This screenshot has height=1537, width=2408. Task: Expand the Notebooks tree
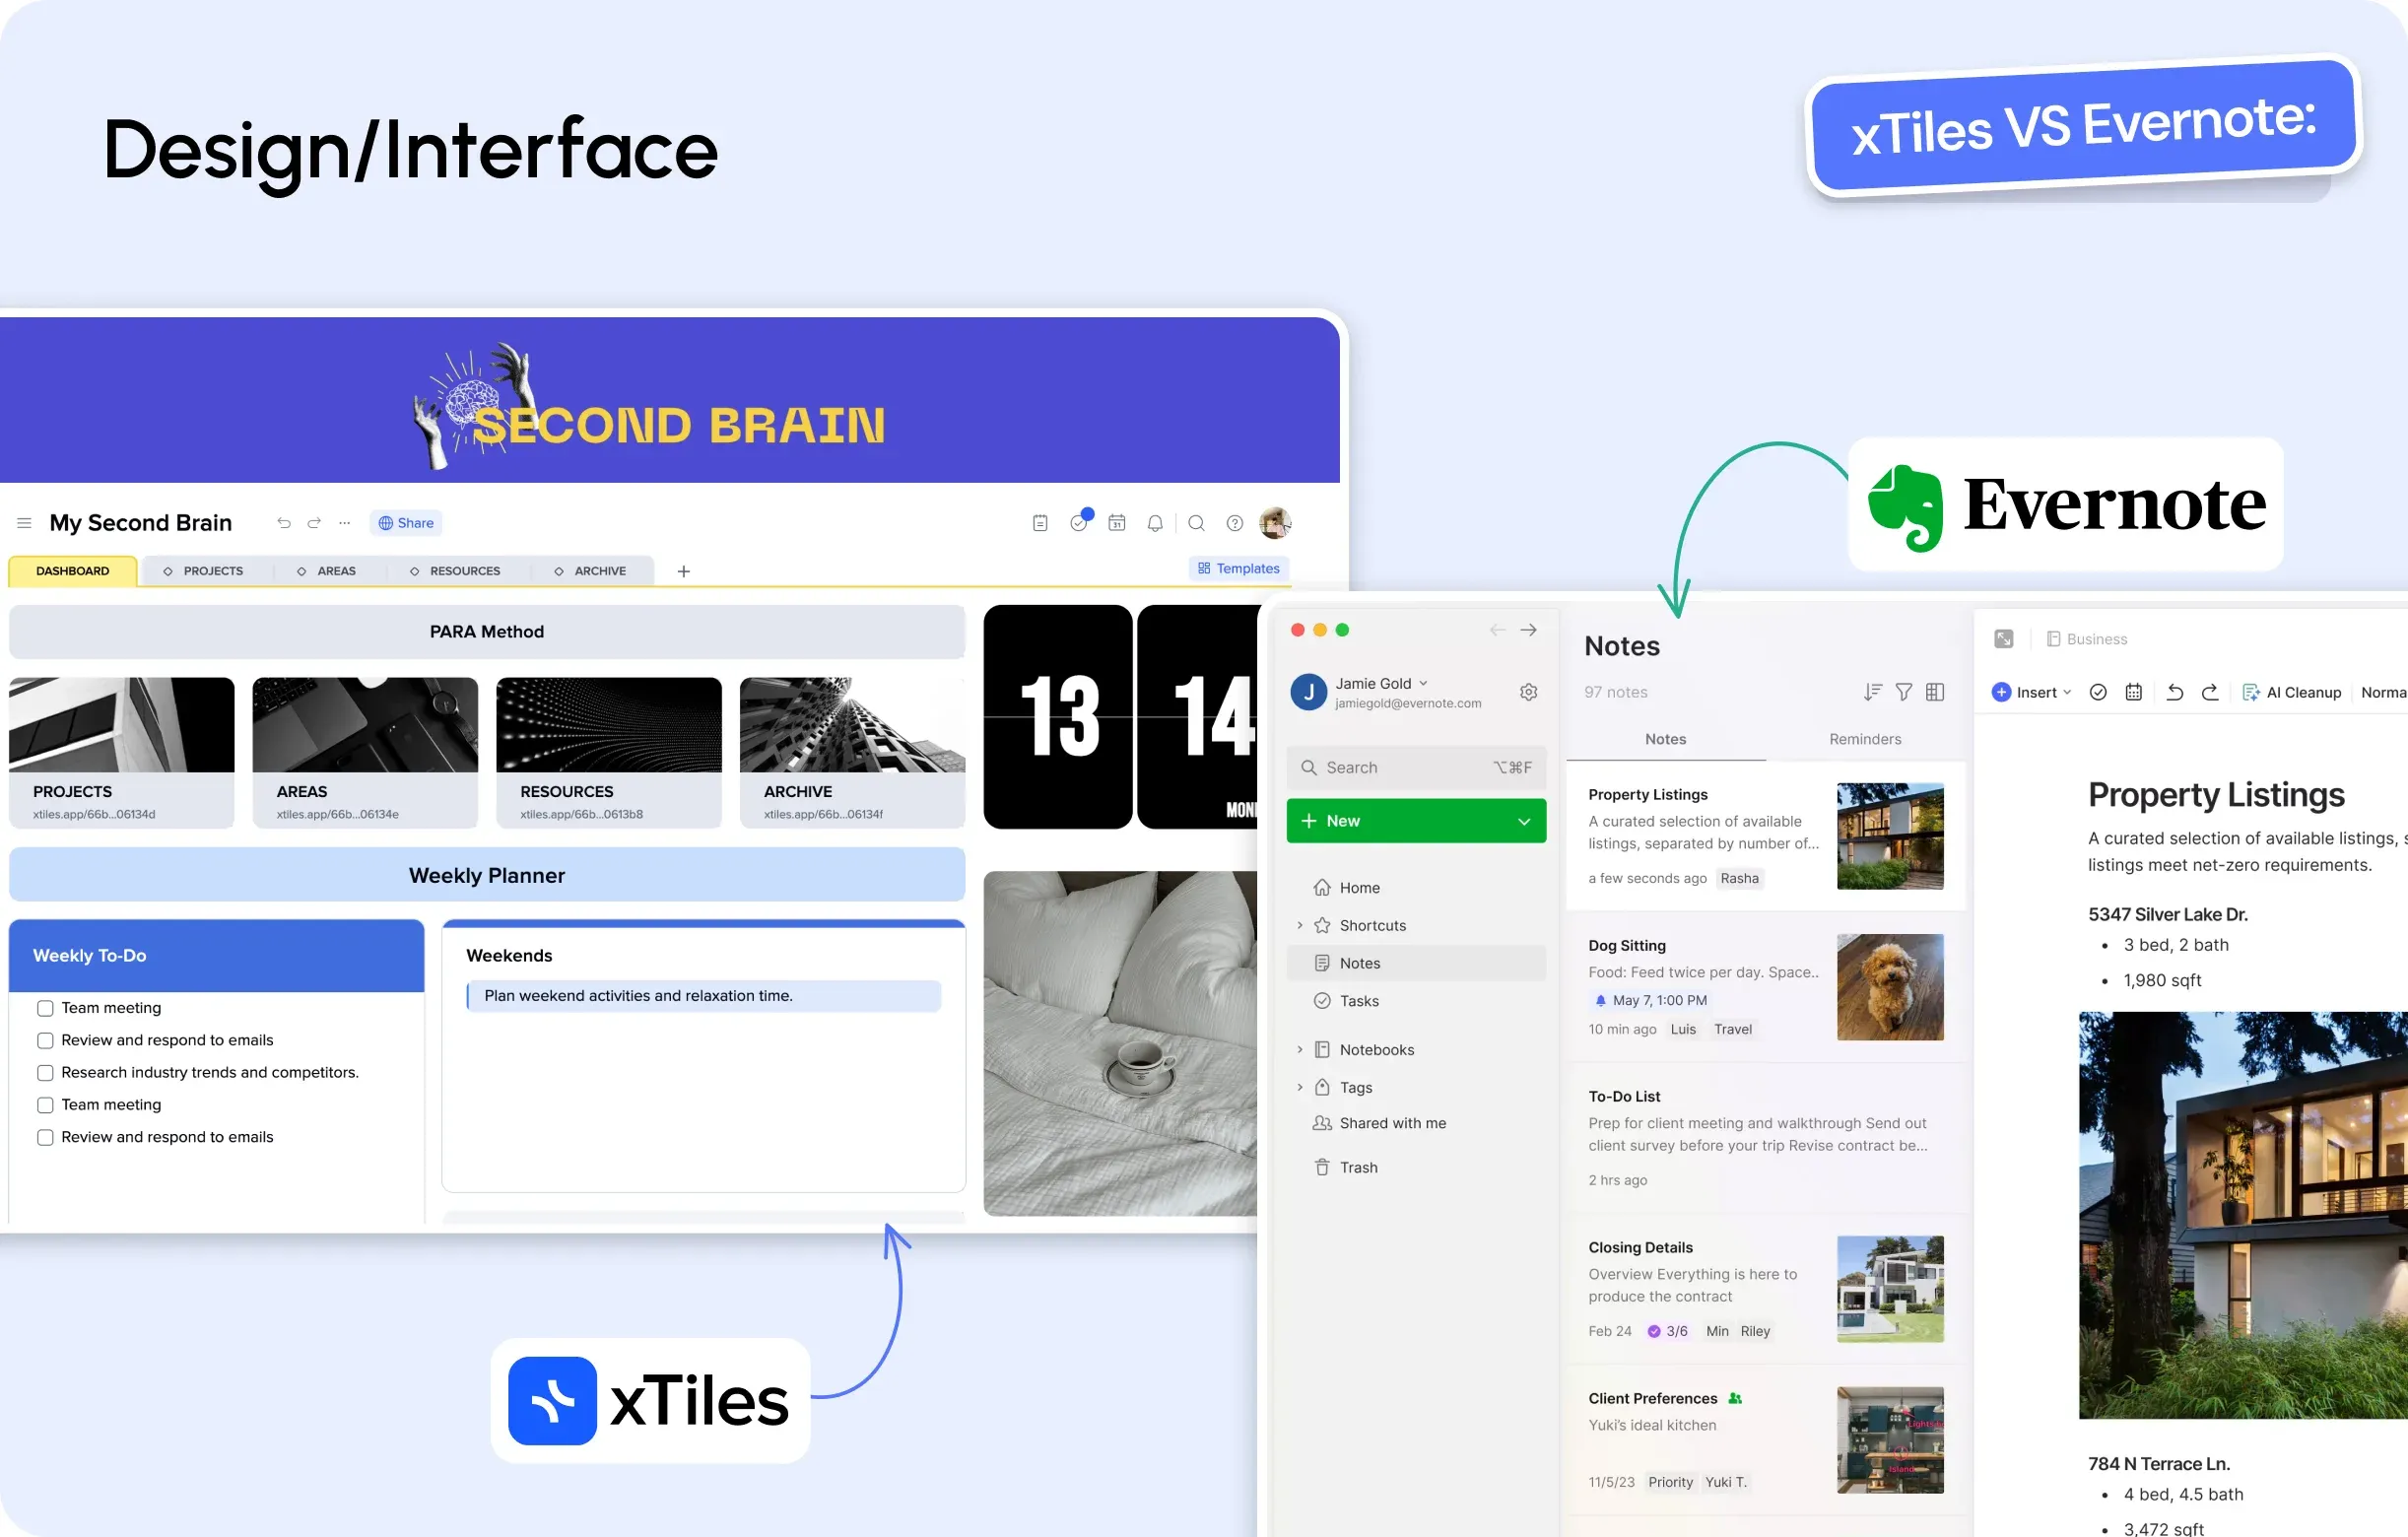(1299, 1049)
